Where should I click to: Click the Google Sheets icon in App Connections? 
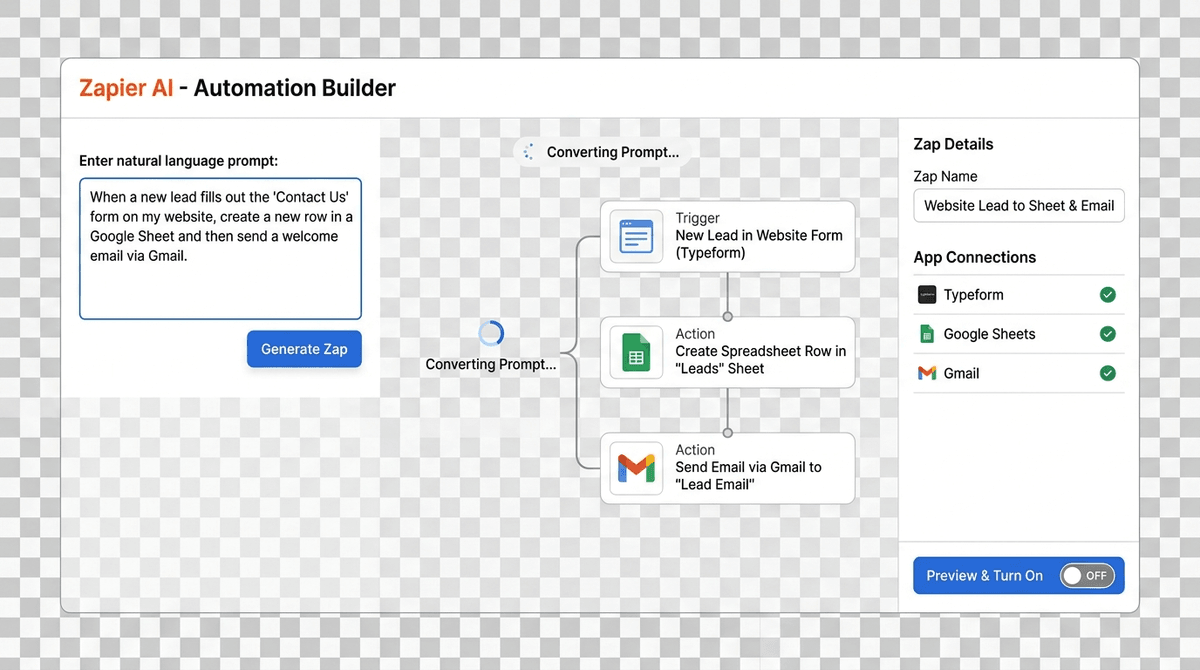pos(926,334)
